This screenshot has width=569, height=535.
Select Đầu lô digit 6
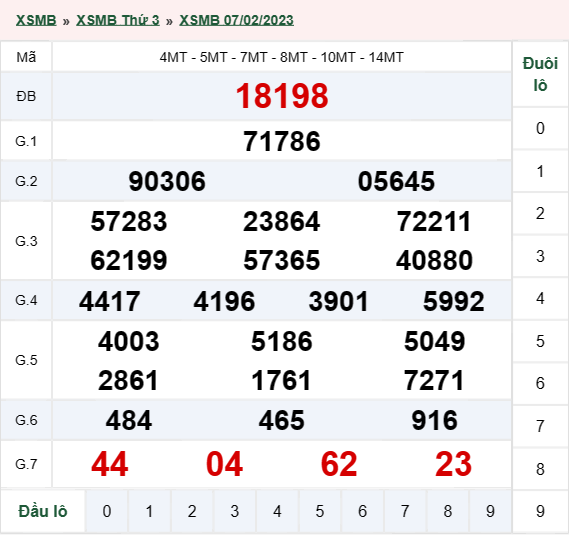pos(363,511)
